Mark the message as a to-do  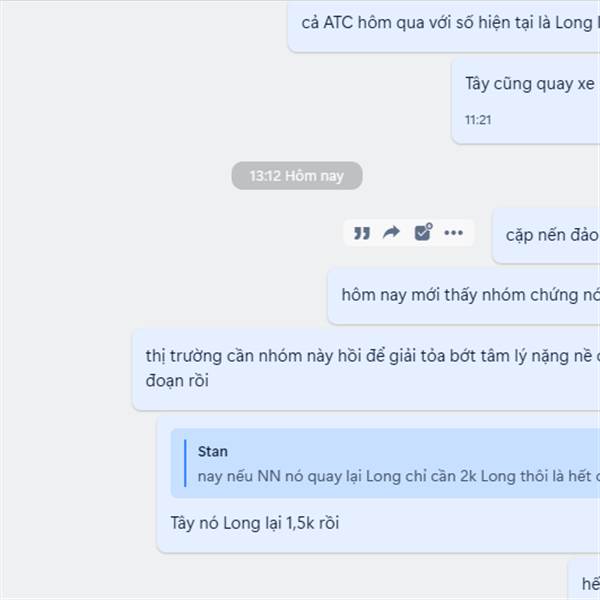click(423, 232)
